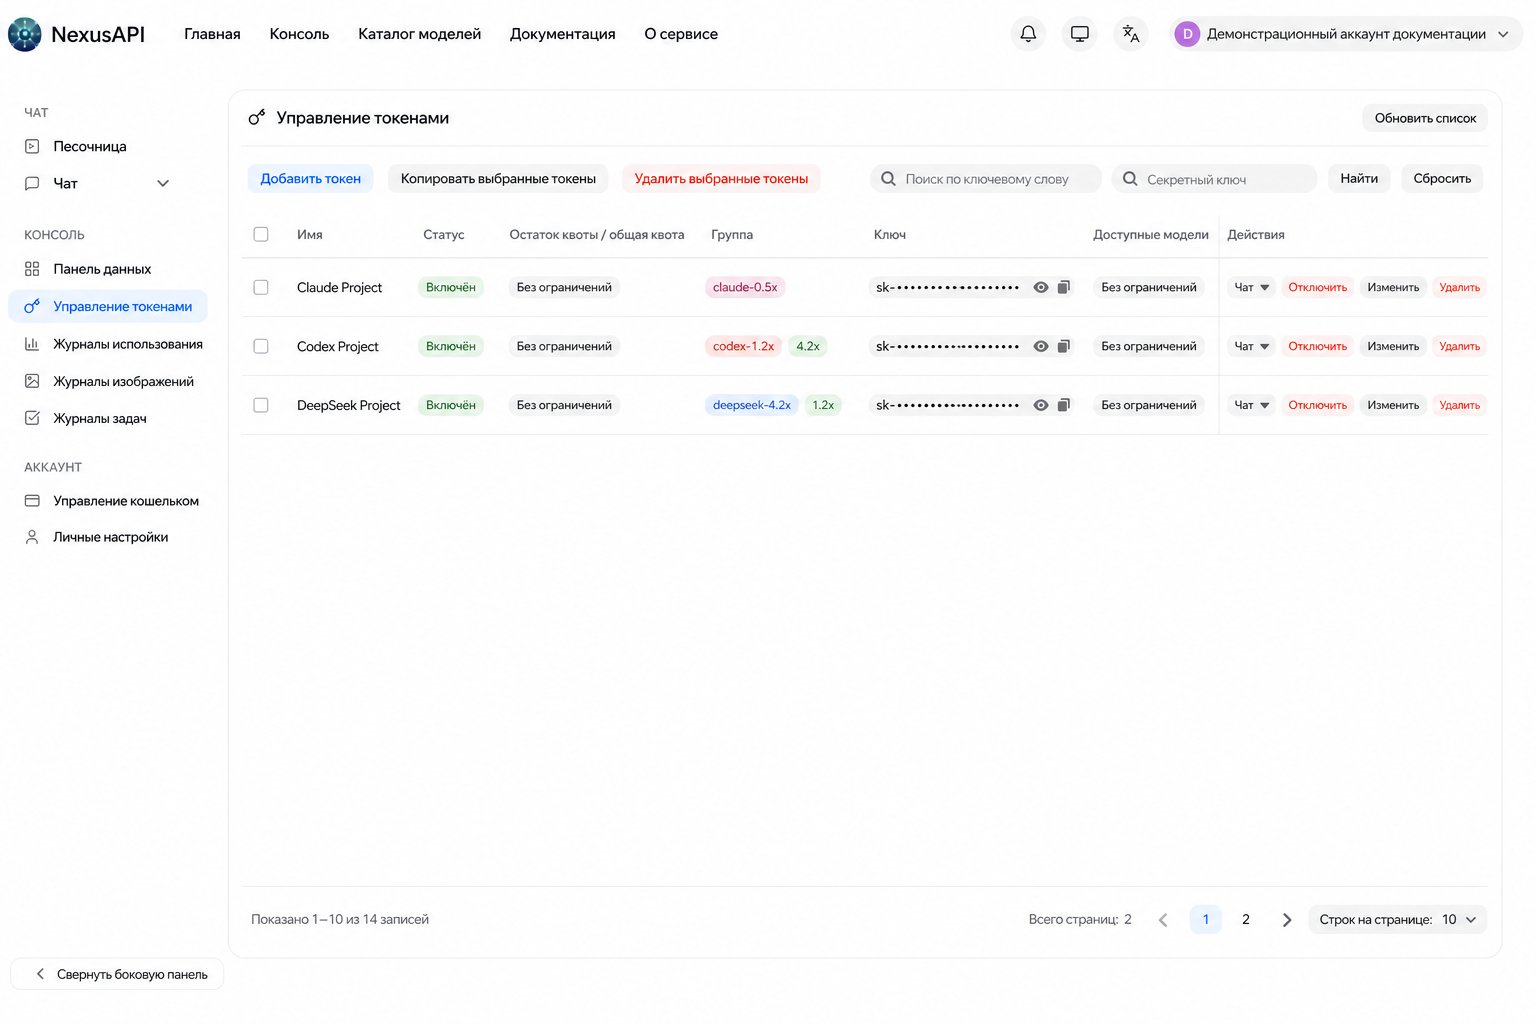Disable the Codex Project token
This screenshot has height=1024, width=1536.
[x=1317, y=346]
